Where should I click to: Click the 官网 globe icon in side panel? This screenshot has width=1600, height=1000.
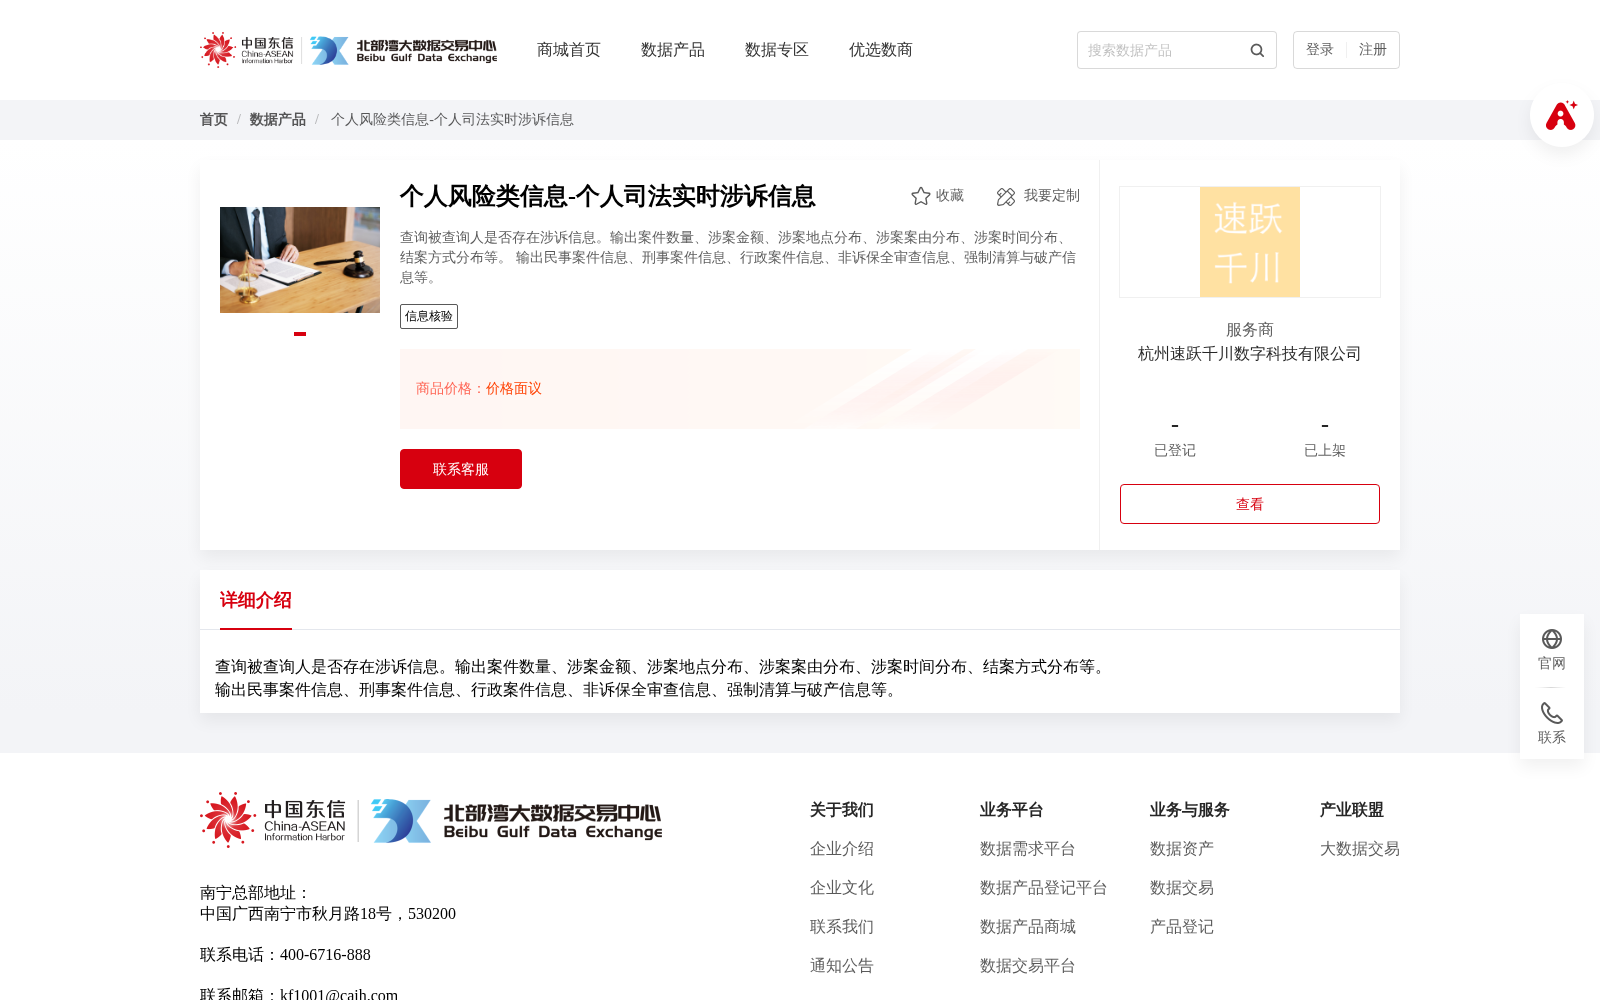1552,639
